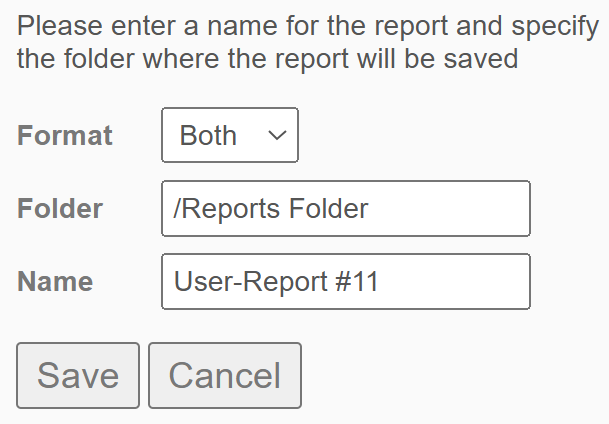Save the report using the Save button
This screenshot has height=424, width=609.
78,375
